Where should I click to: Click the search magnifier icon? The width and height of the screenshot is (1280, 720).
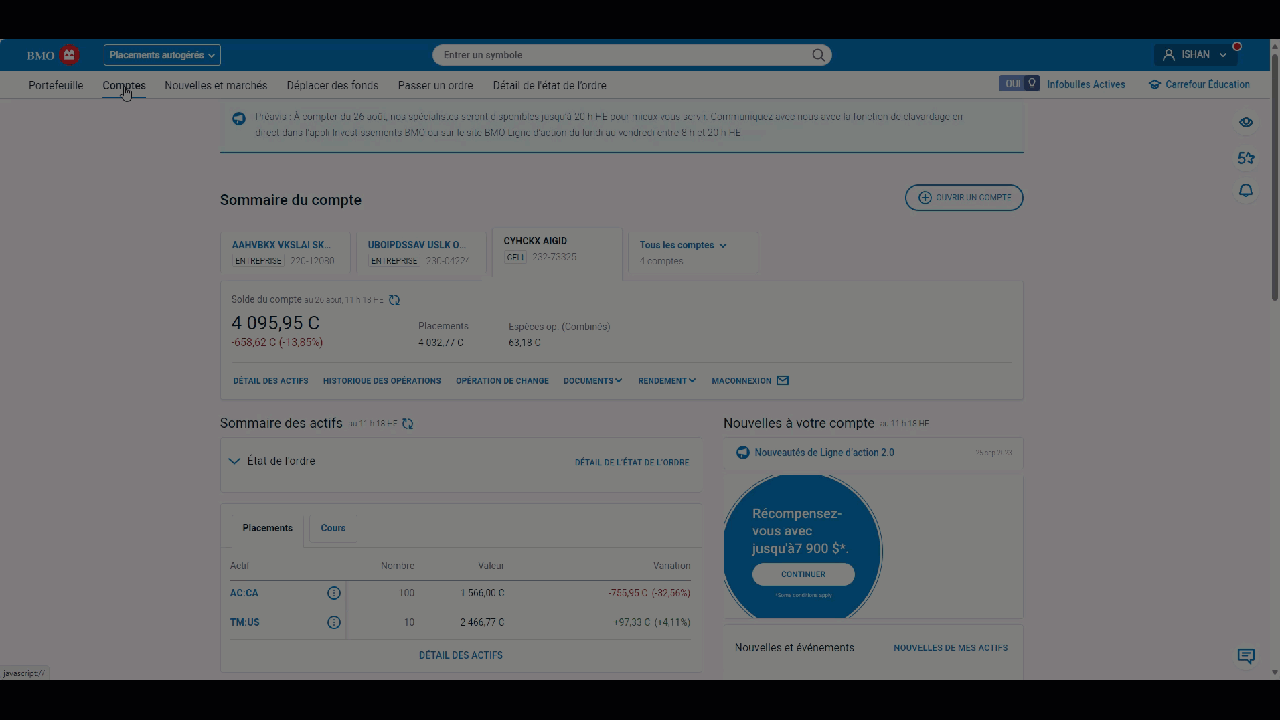click(819, 55)
